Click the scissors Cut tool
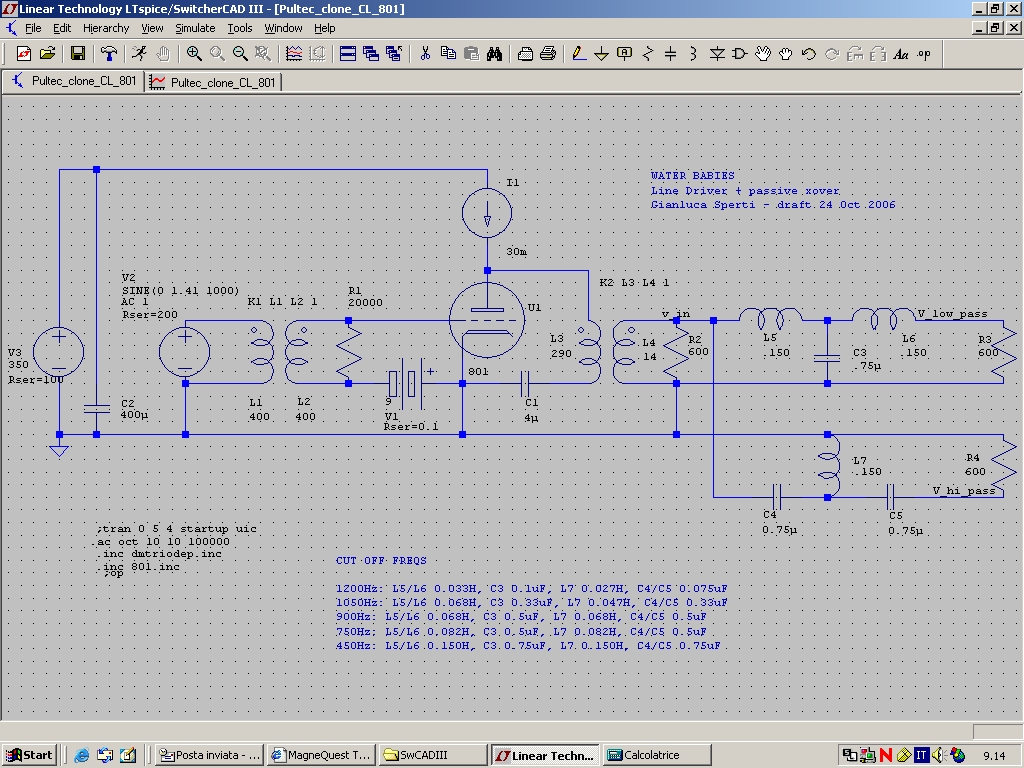 tap(425, 54)
